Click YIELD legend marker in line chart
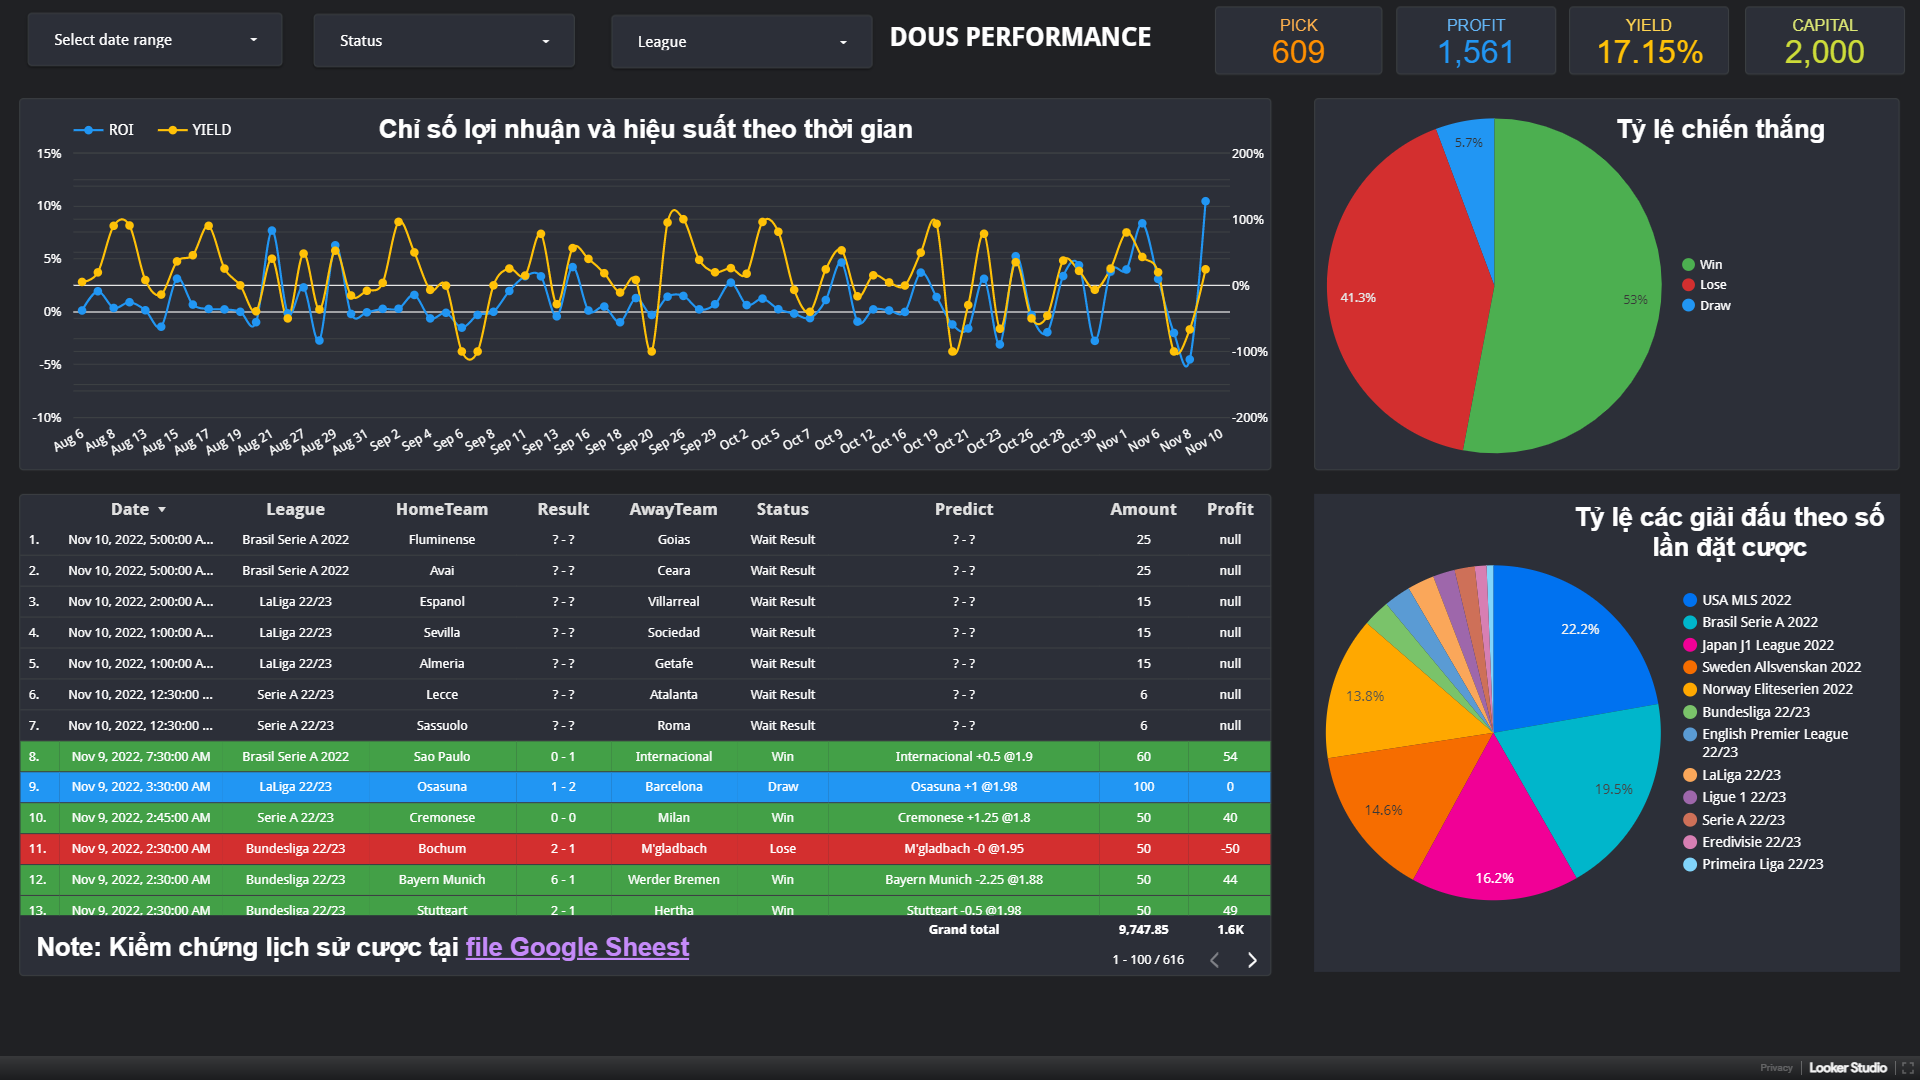1920x1080 pixels. (x=173, y=130)
